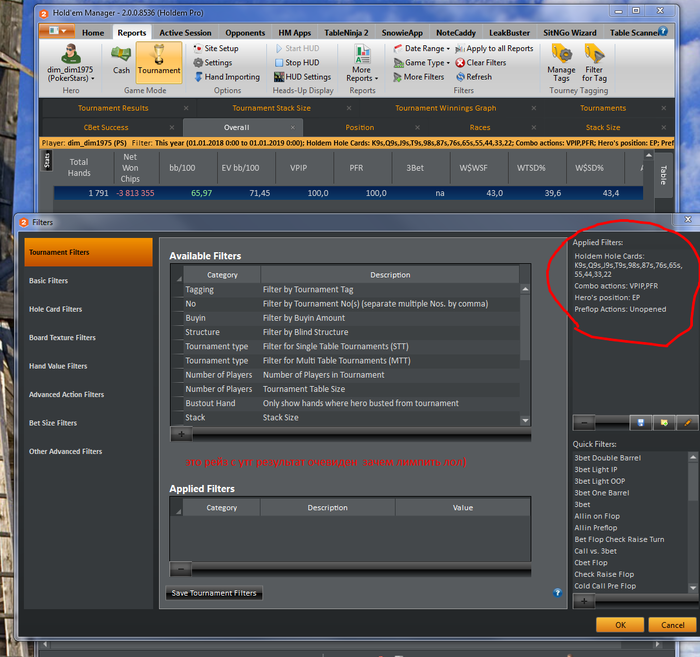
Task: Sort by the VPIP column header
Action: pyautogui.click(x=298, y=168)
